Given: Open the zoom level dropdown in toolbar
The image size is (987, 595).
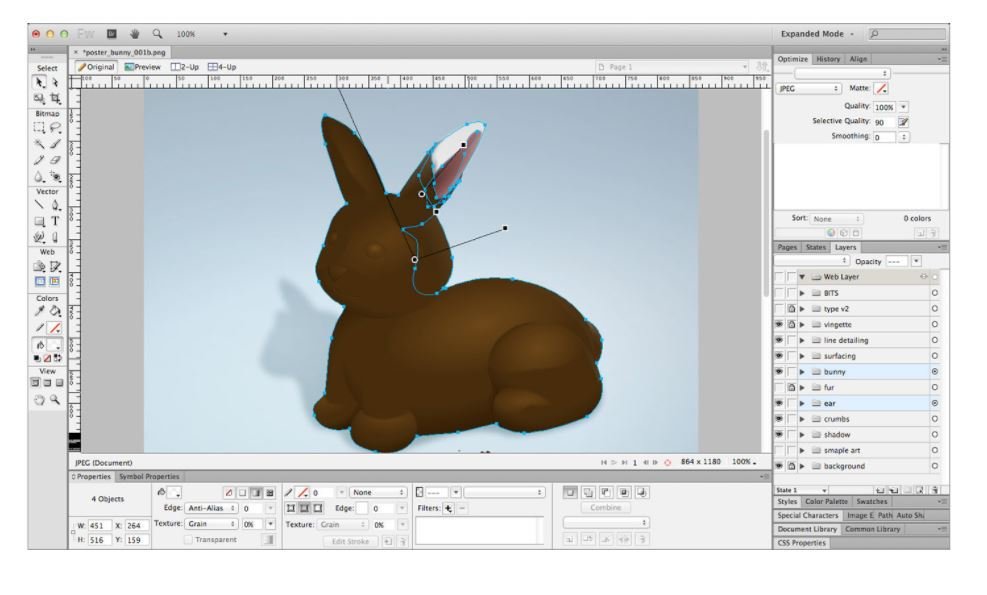Looking at the screenshot, I should click(x=225, y=34).
